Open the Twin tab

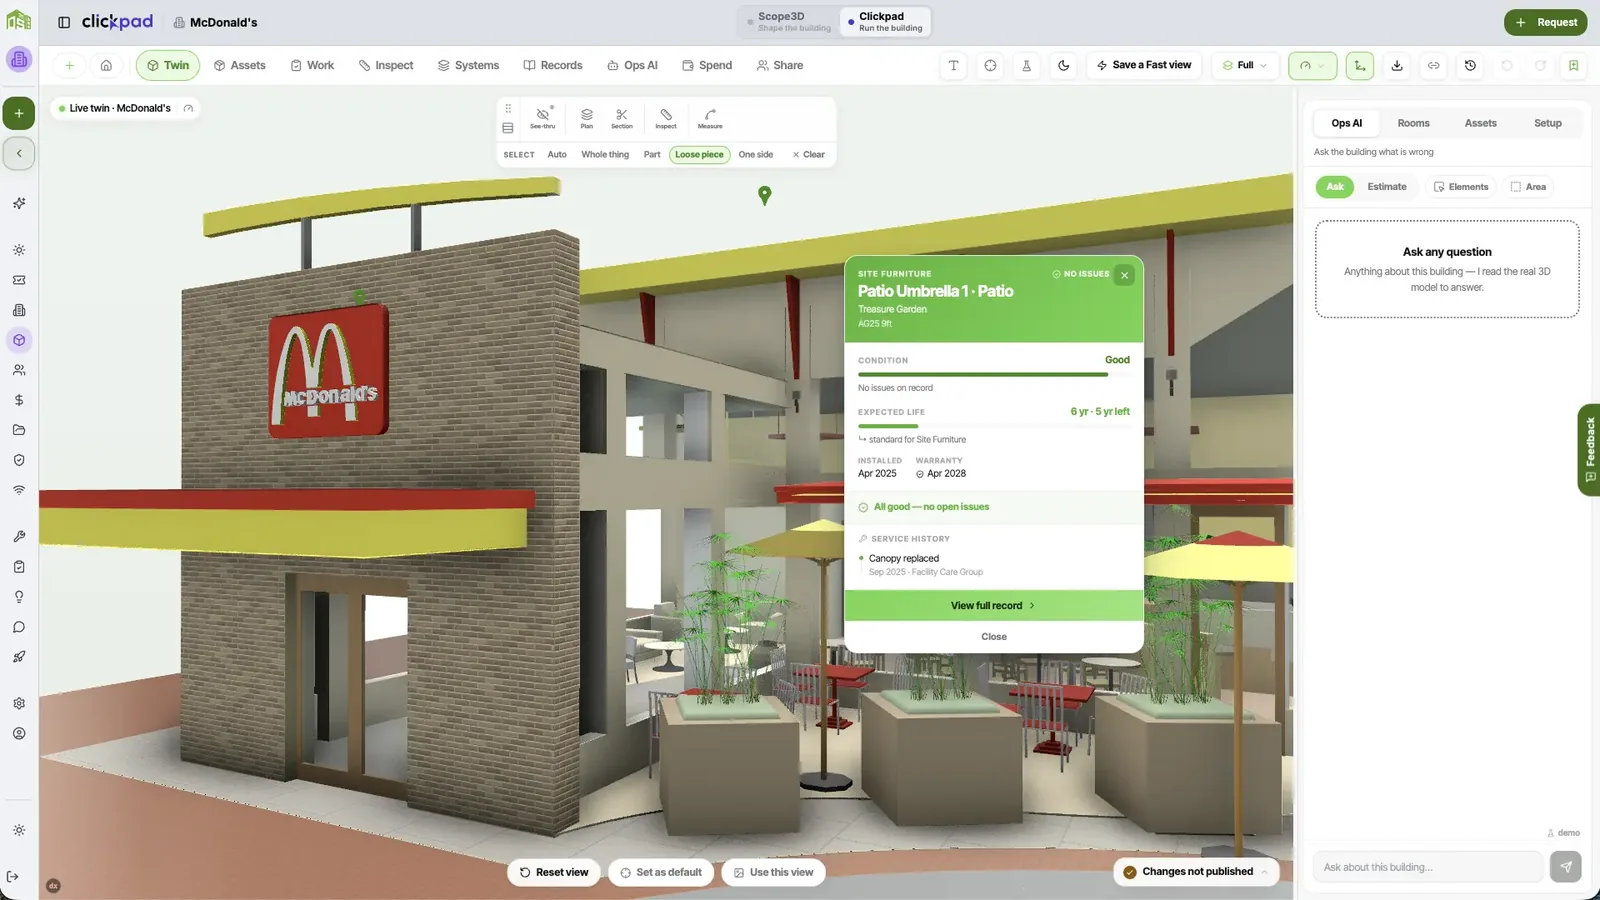tap(168, 65)
